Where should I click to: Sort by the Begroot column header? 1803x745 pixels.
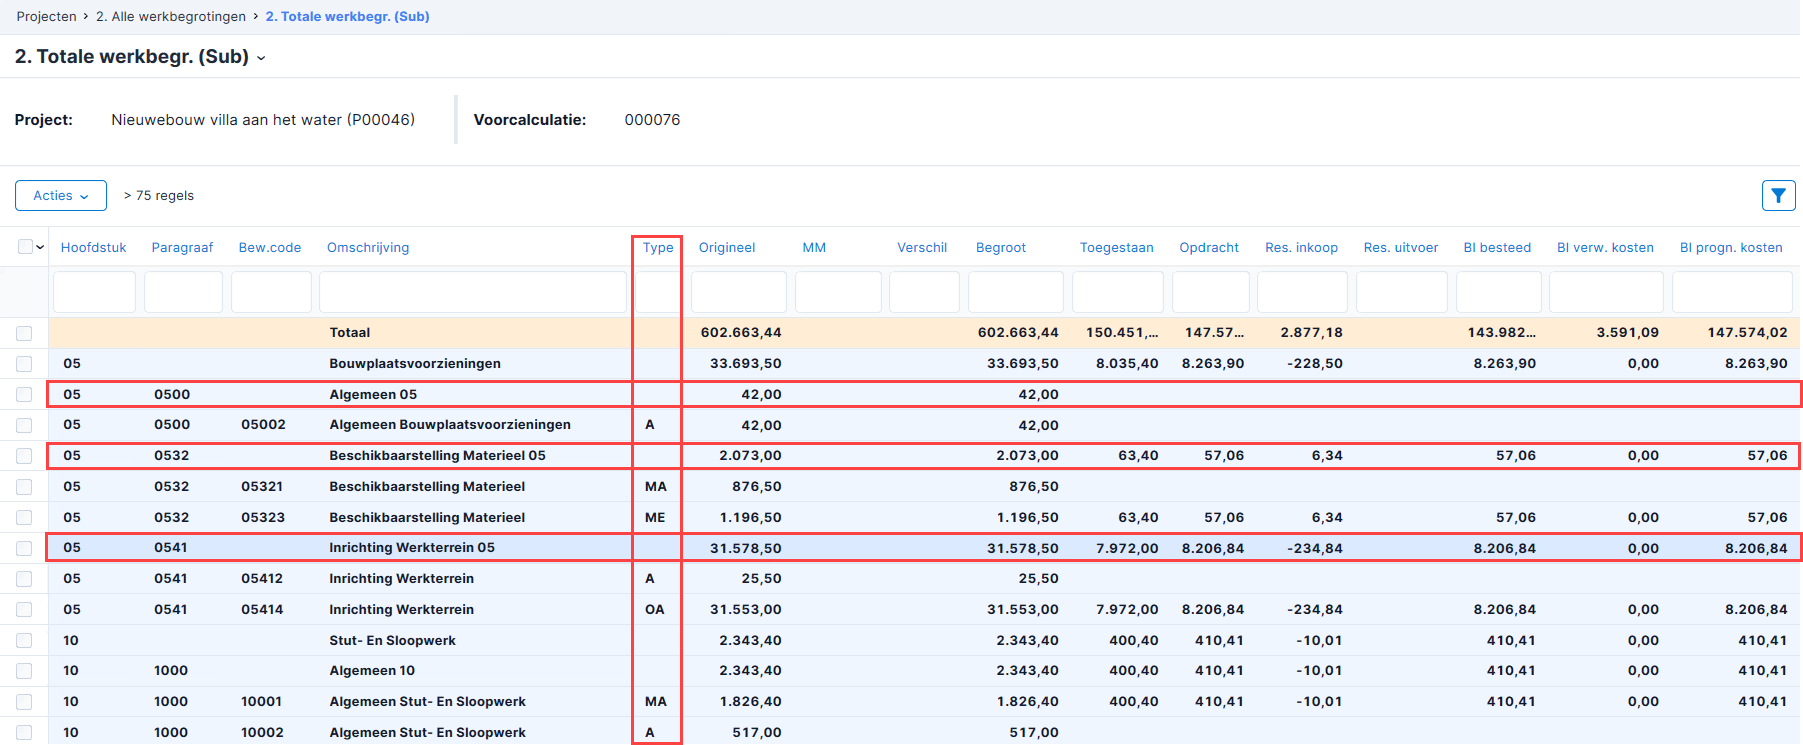(x=1001, y=247)
